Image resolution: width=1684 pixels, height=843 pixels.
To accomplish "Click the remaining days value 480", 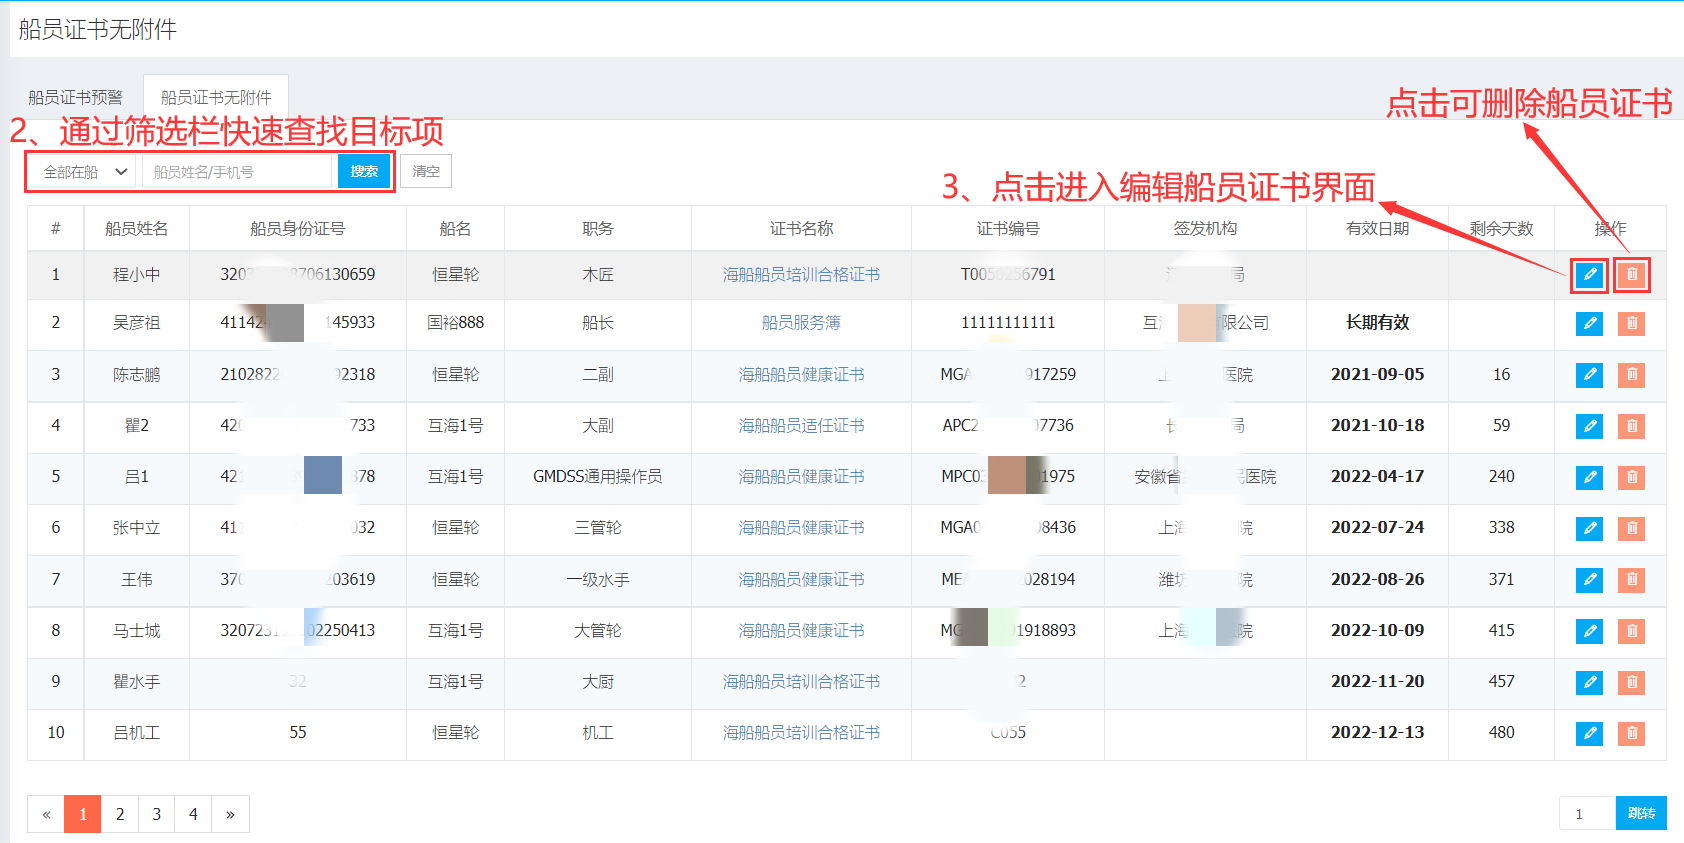I will (x=1501, y=733).
